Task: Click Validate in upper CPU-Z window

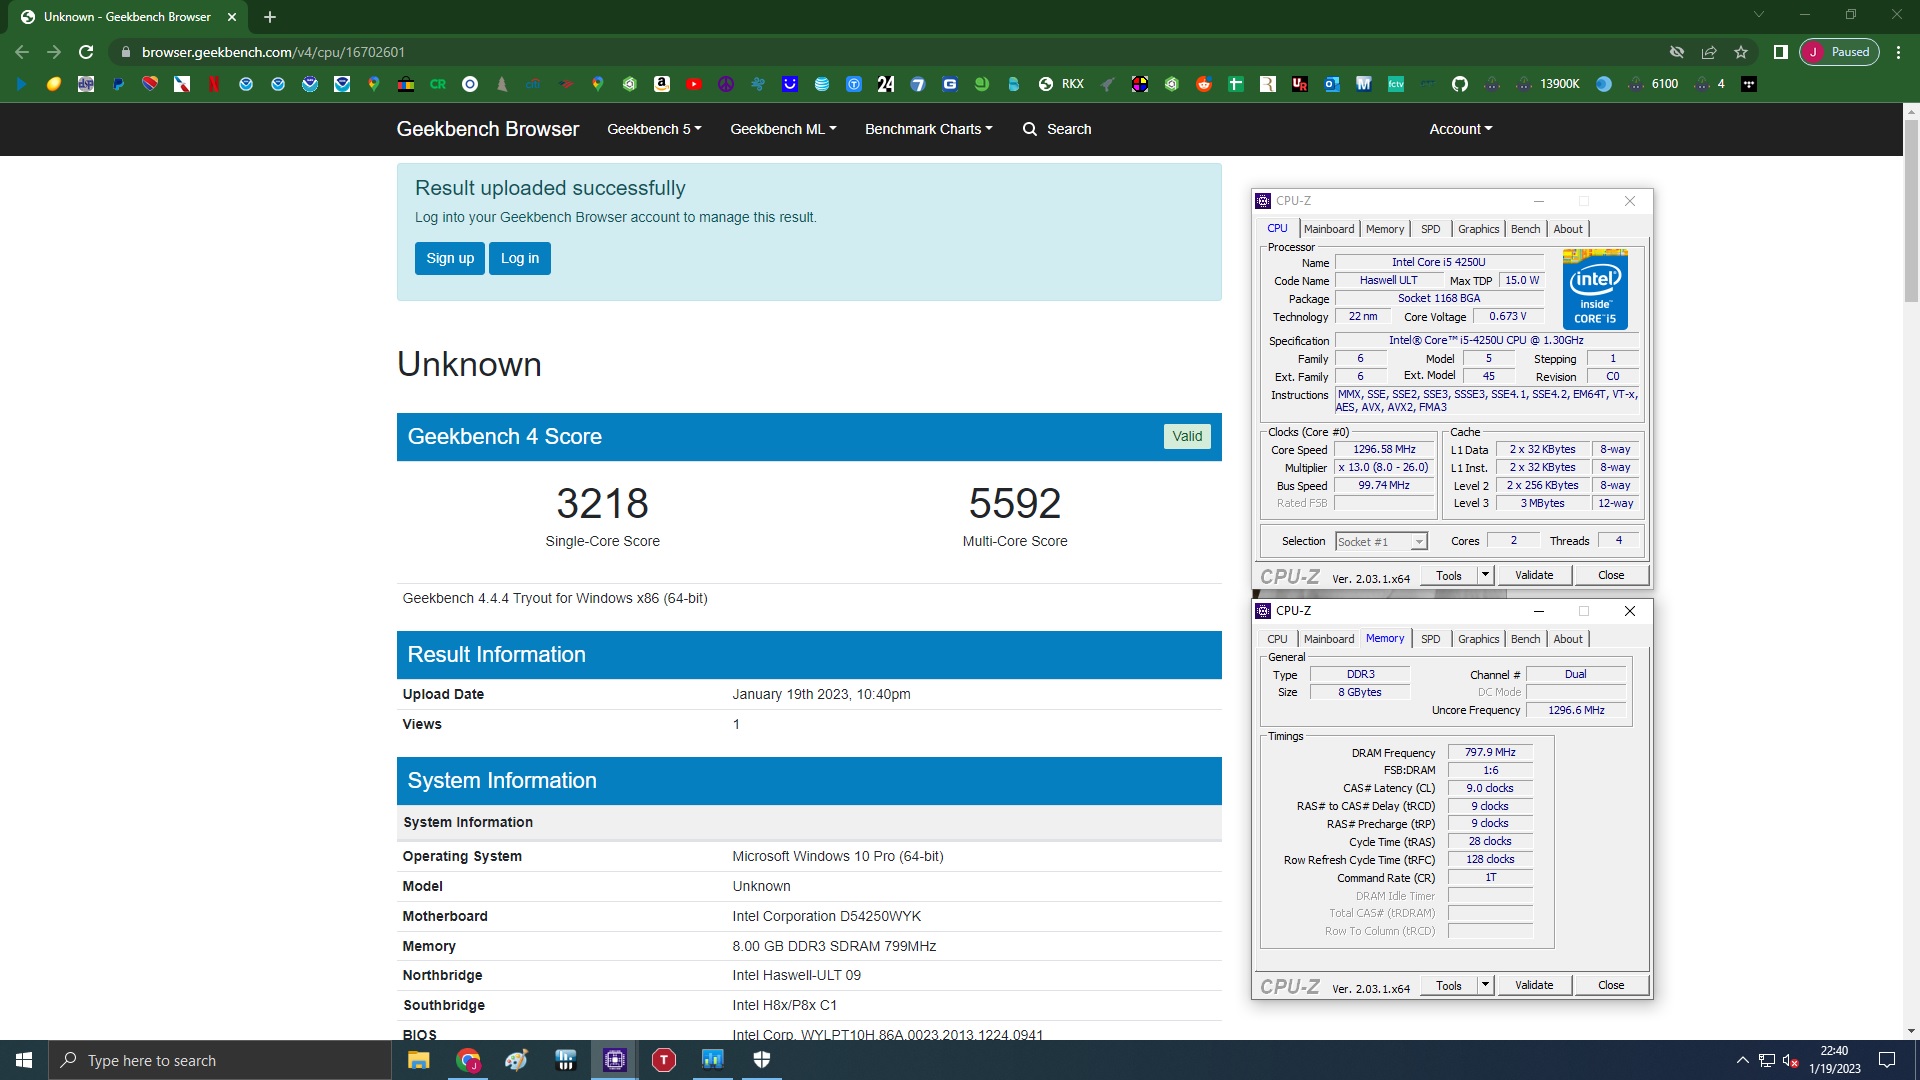Action: click(x=1534, y=575)
